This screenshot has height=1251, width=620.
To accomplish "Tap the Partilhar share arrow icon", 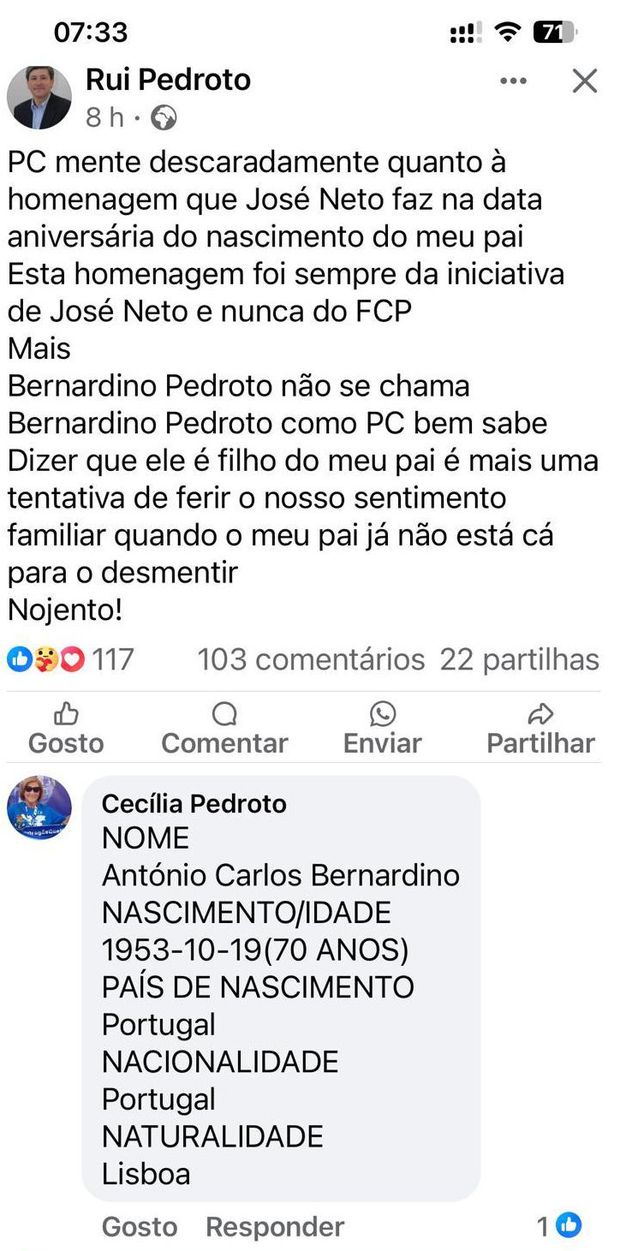I will coord(540,713).
